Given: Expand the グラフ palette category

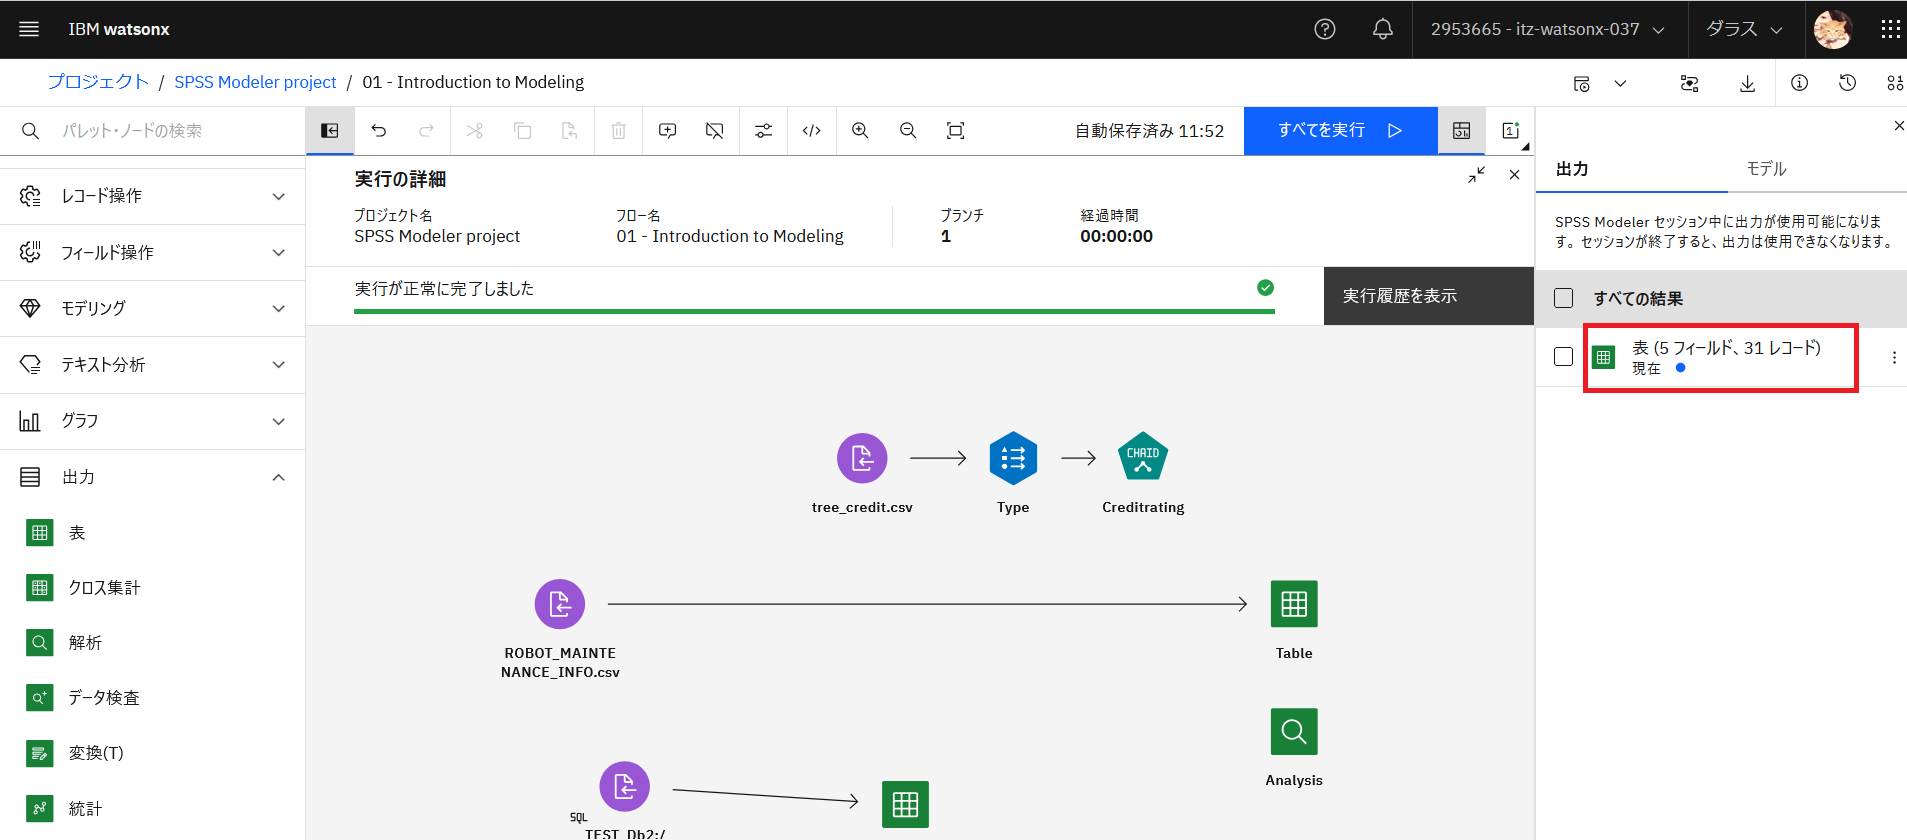Looking at the screenshot, I should [152, 421].
